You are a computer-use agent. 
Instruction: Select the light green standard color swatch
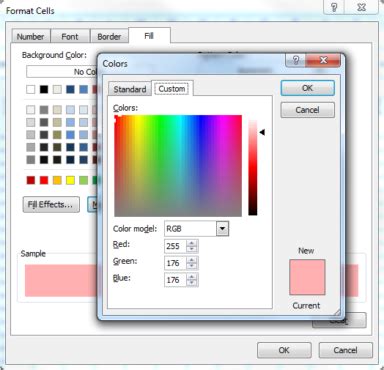(84, 180)
